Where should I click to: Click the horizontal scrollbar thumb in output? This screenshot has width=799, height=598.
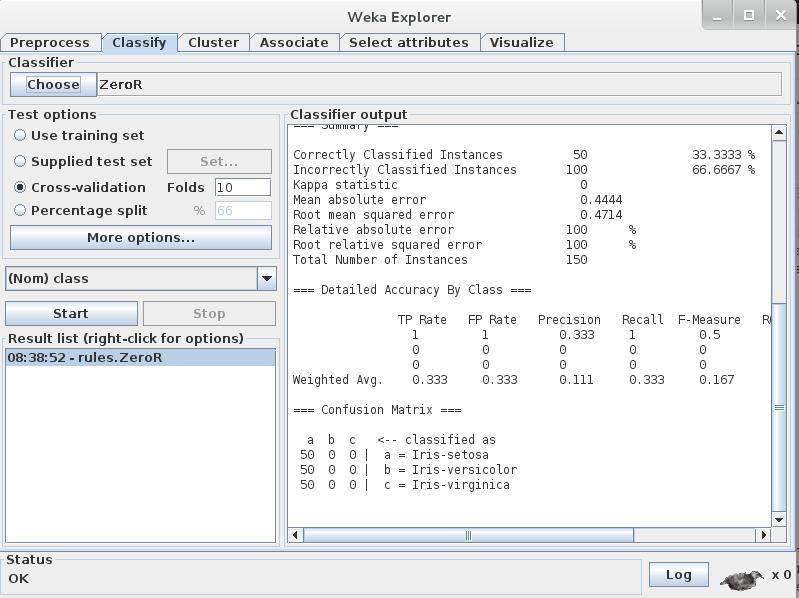point(468,535)
